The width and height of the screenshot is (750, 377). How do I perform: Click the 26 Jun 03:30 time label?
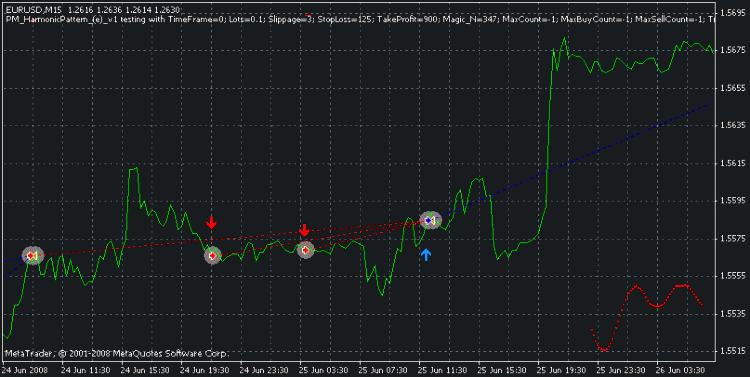pyautogui.click(x=681, y=370)
